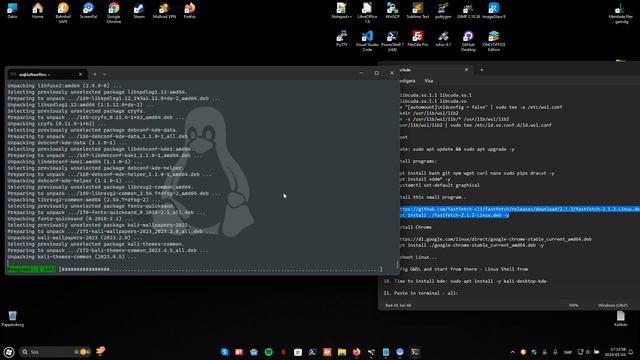Click the taskbar search box
Image resolution: width=640 pixels, height=360 pixels.
point(55,352)
